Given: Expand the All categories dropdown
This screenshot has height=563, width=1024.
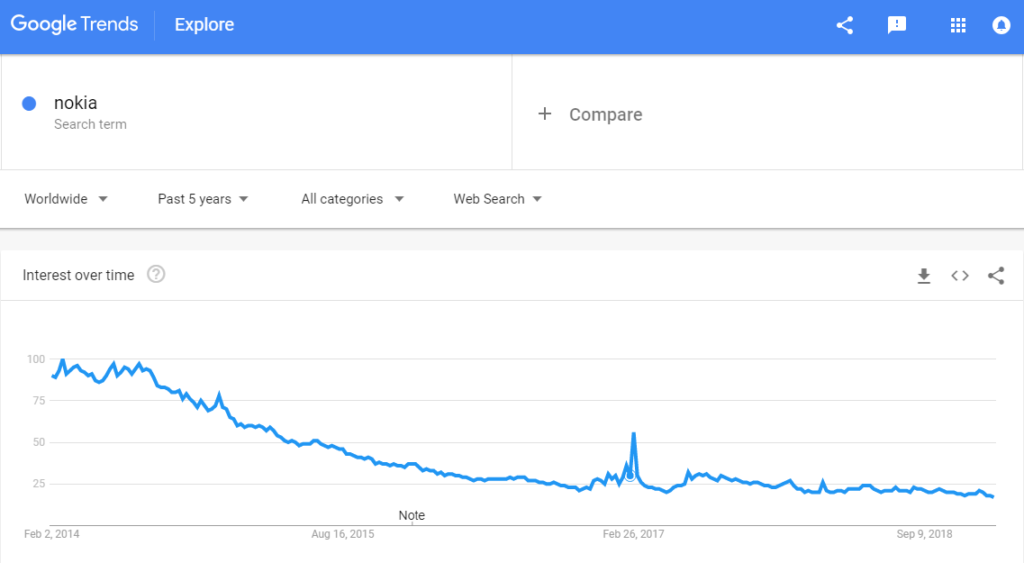Looking at the screenshot, I should pos(353,199).
